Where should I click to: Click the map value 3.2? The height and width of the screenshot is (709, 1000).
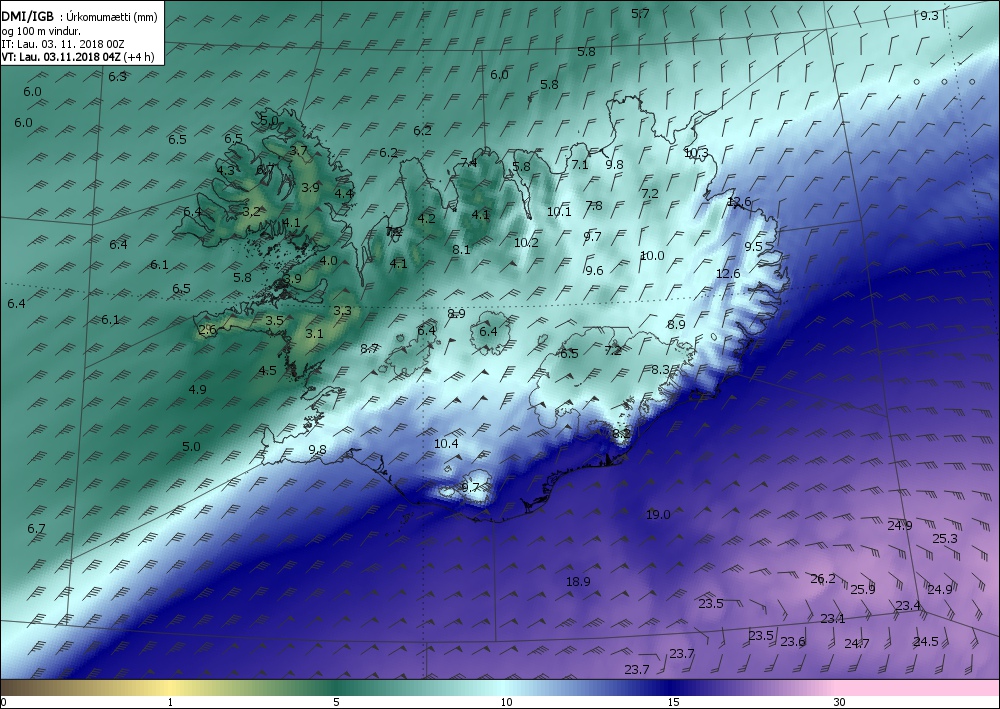coord(251,211)
